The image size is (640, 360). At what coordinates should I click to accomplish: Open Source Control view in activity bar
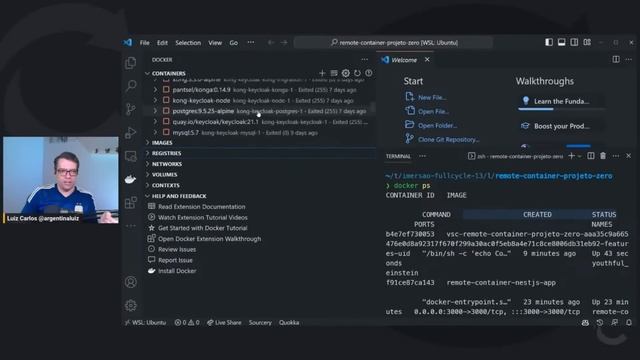point(131,109)
